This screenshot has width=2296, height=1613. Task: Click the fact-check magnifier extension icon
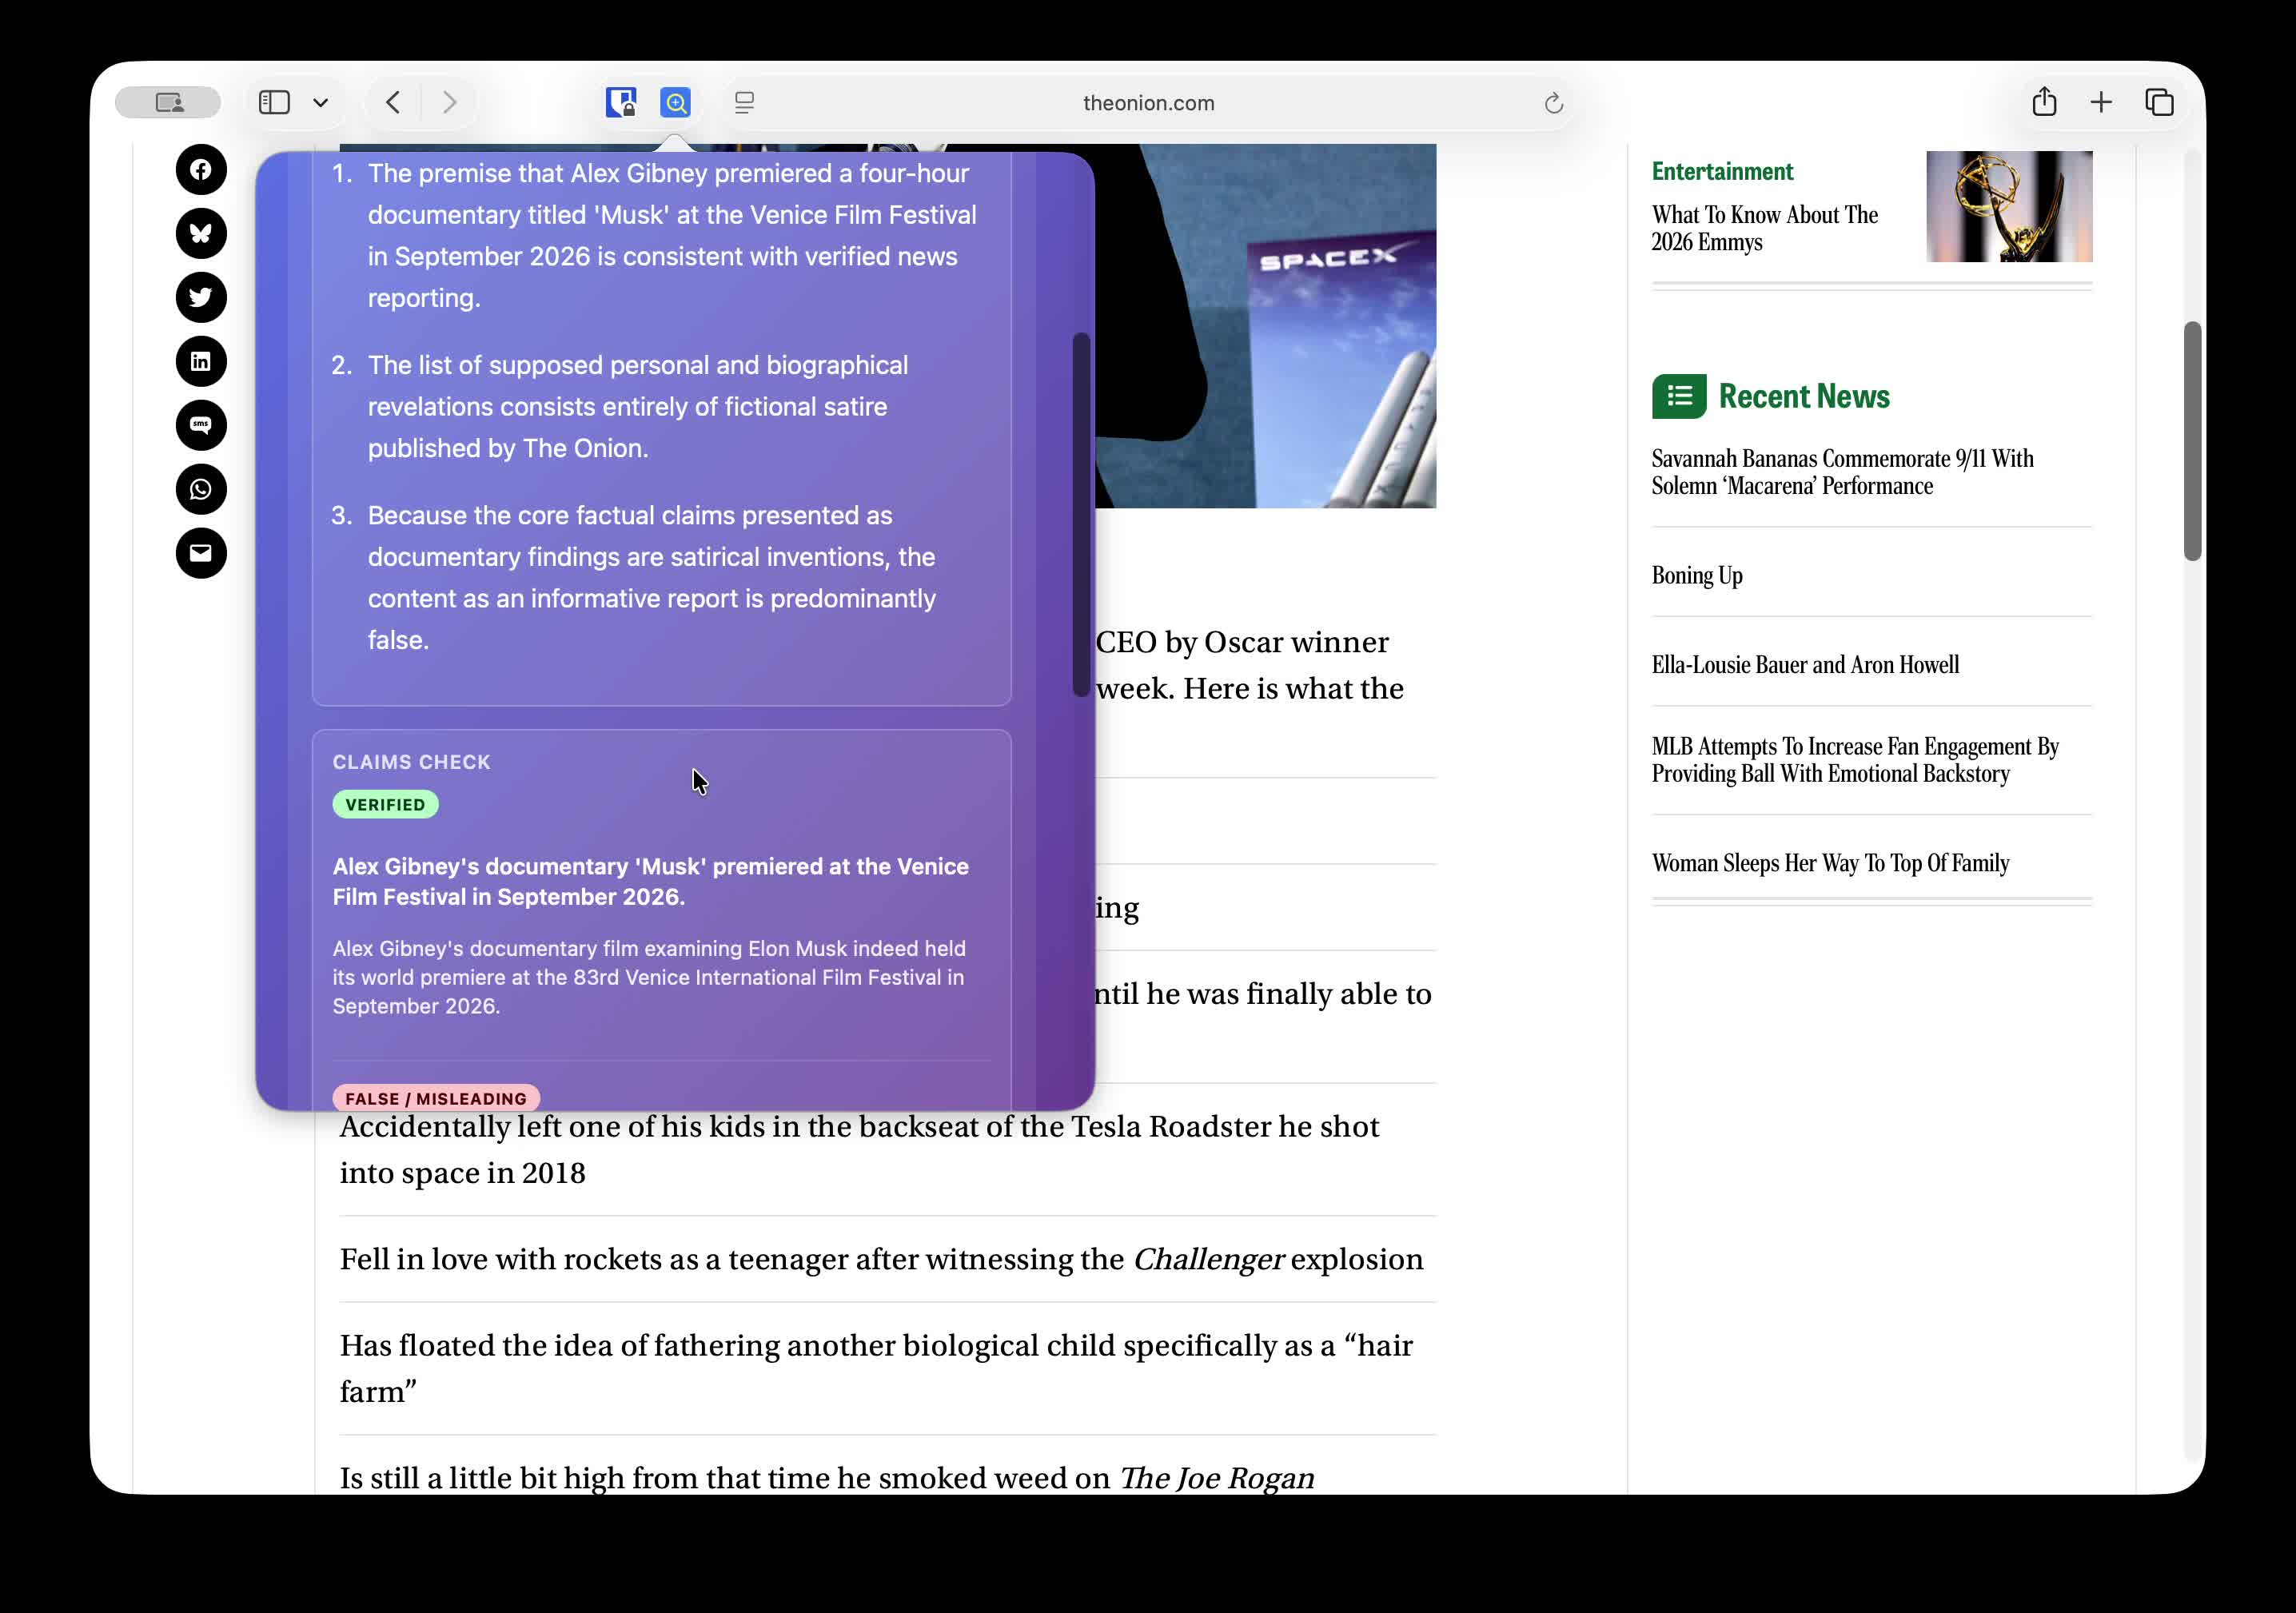pyautogui.click(x=676, y=102)
